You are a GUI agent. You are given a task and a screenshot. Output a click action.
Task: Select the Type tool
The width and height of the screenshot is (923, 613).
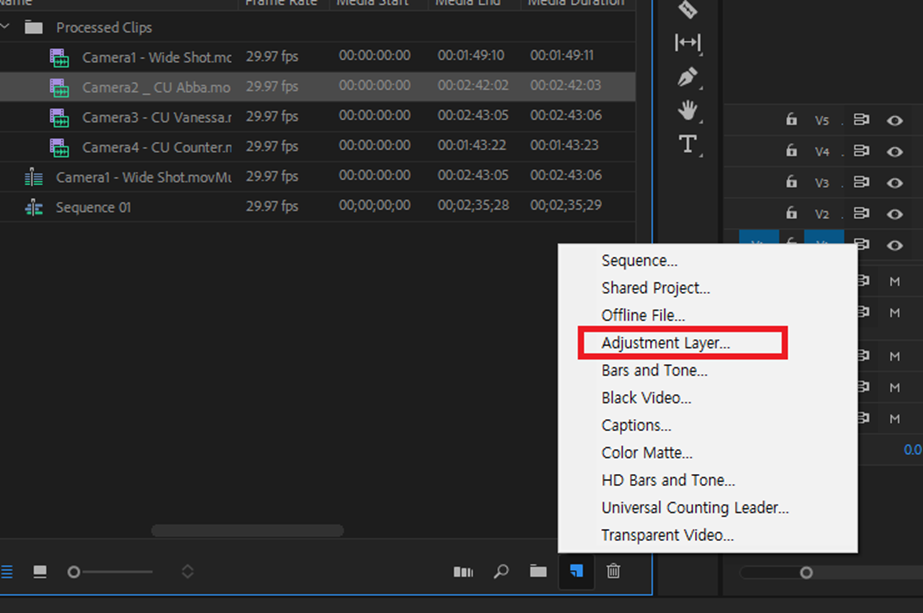tap(688, 144)
